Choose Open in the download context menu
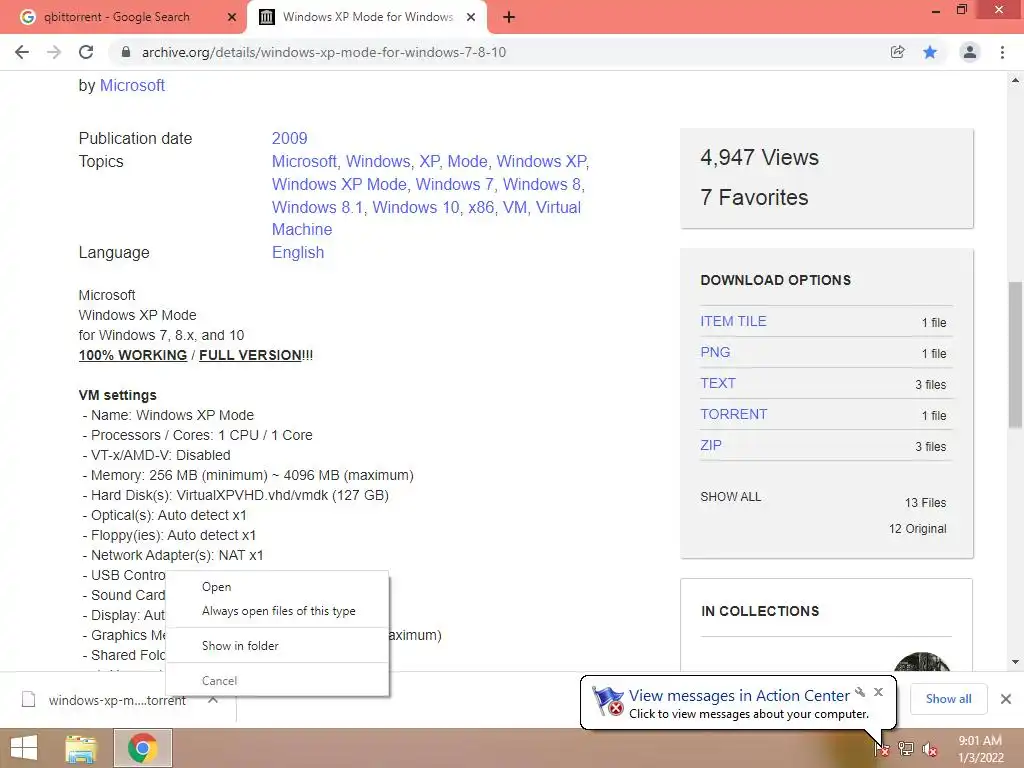 (278, 587)
